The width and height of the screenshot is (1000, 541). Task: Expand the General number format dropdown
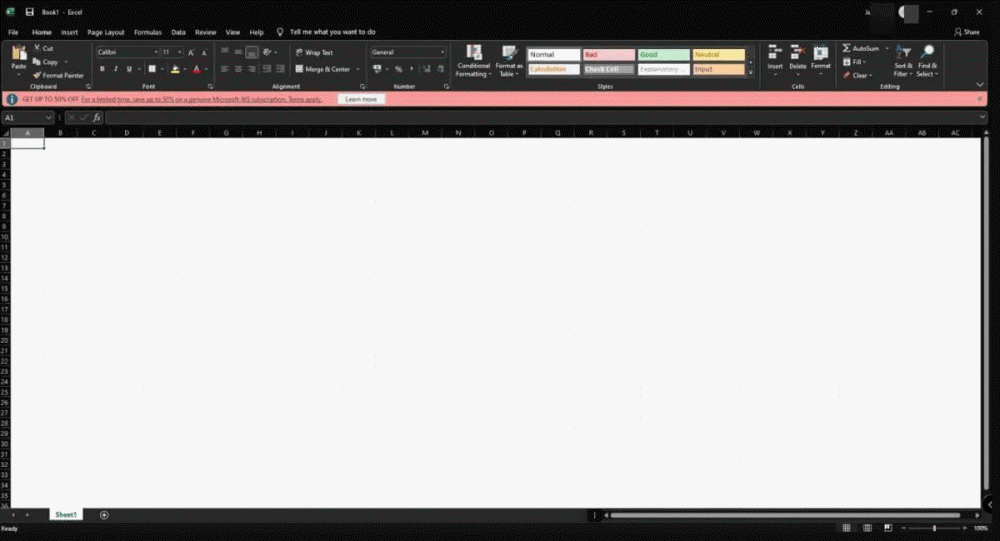(x=441, y=52)
